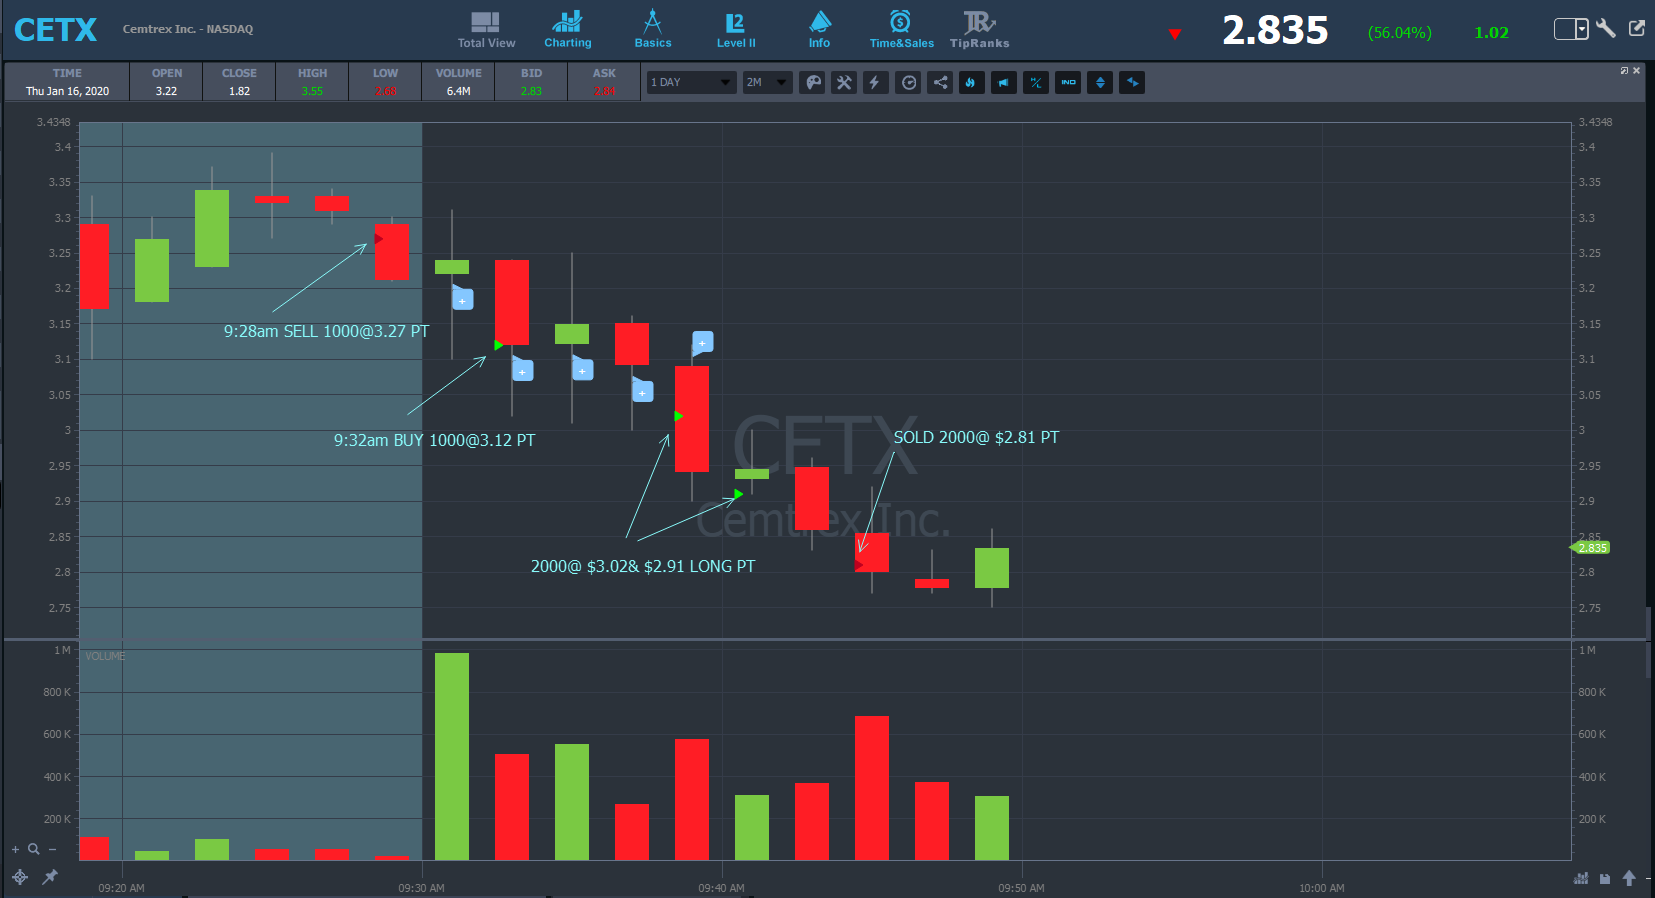Viewport: 1655px width, 898px height.
Task: Click the lightning bolt icon in toolbar
Action: (876, 82)
